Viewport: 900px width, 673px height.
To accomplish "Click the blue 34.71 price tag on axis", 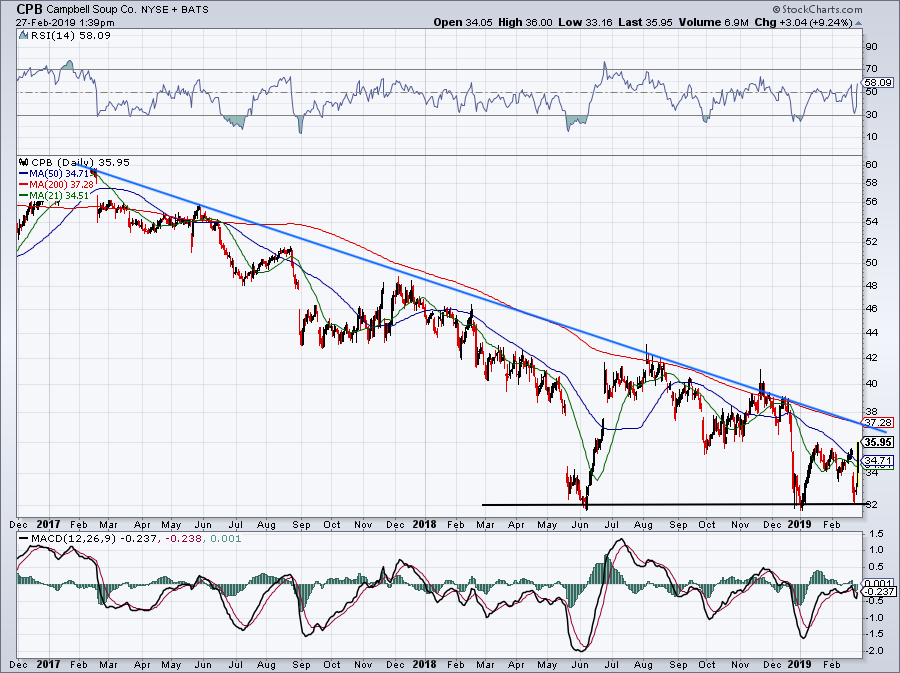I will (878, 460).
